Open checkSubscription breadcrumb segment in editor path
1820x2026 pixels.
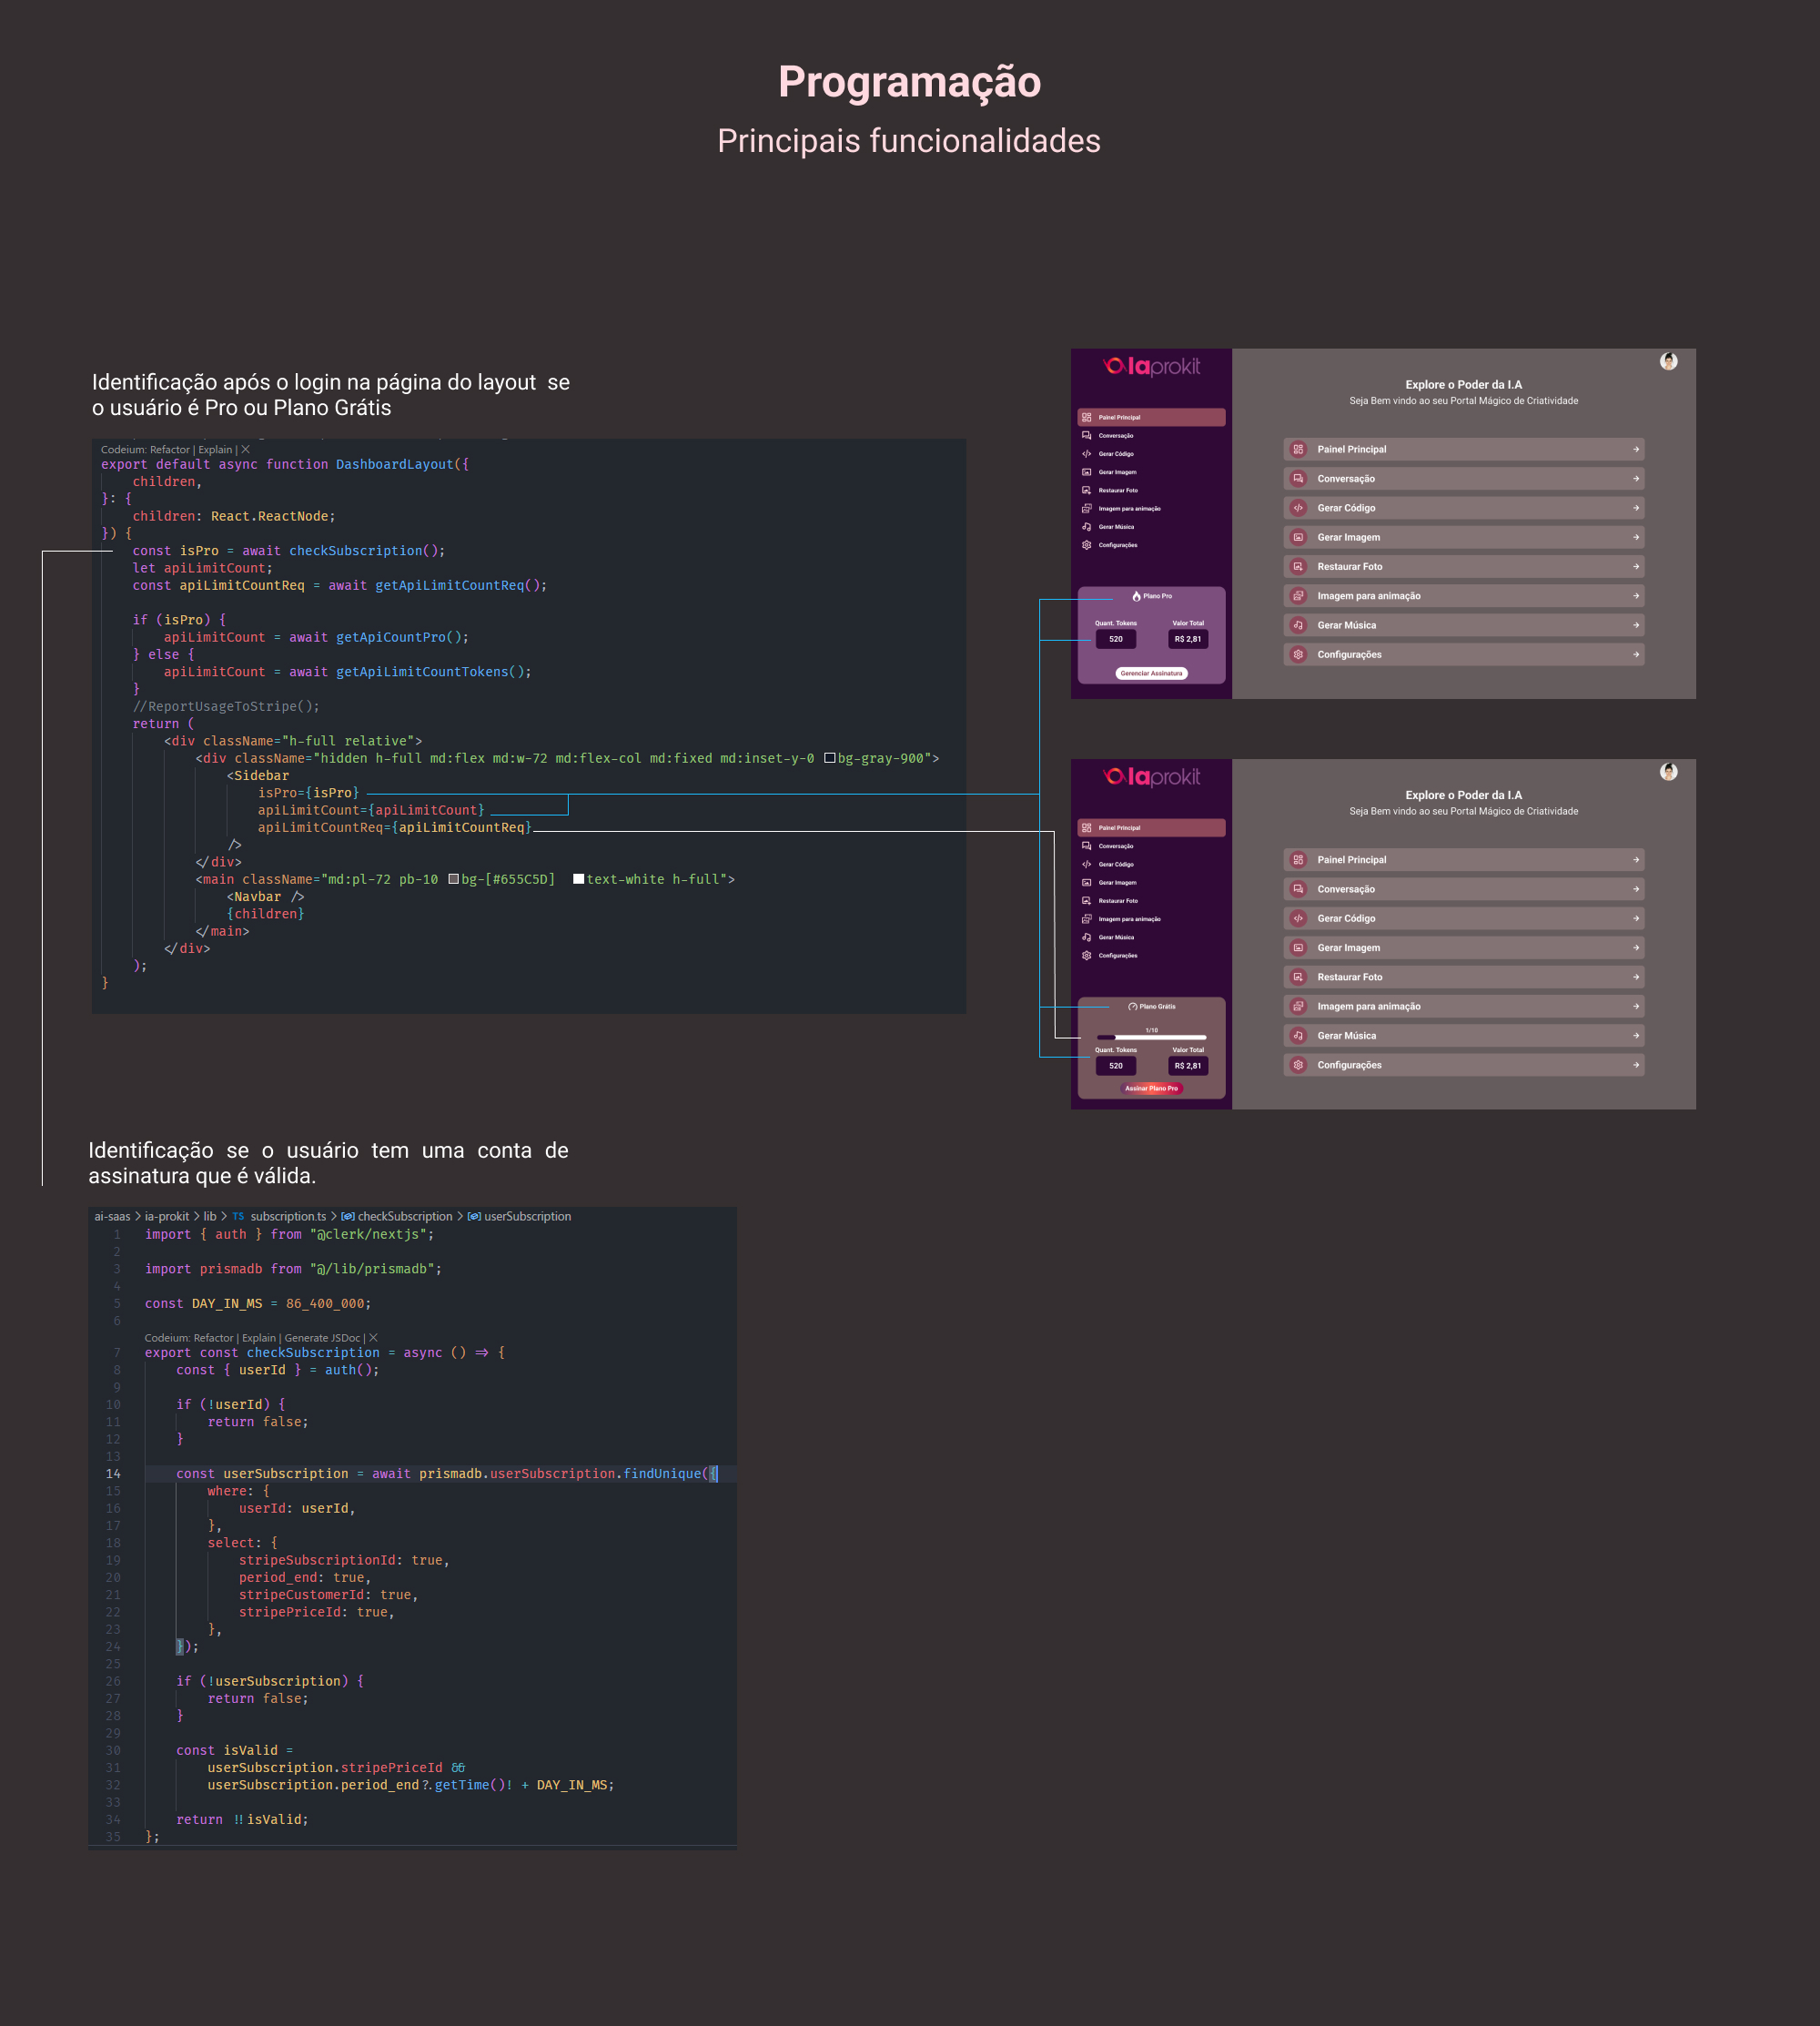404,1216
